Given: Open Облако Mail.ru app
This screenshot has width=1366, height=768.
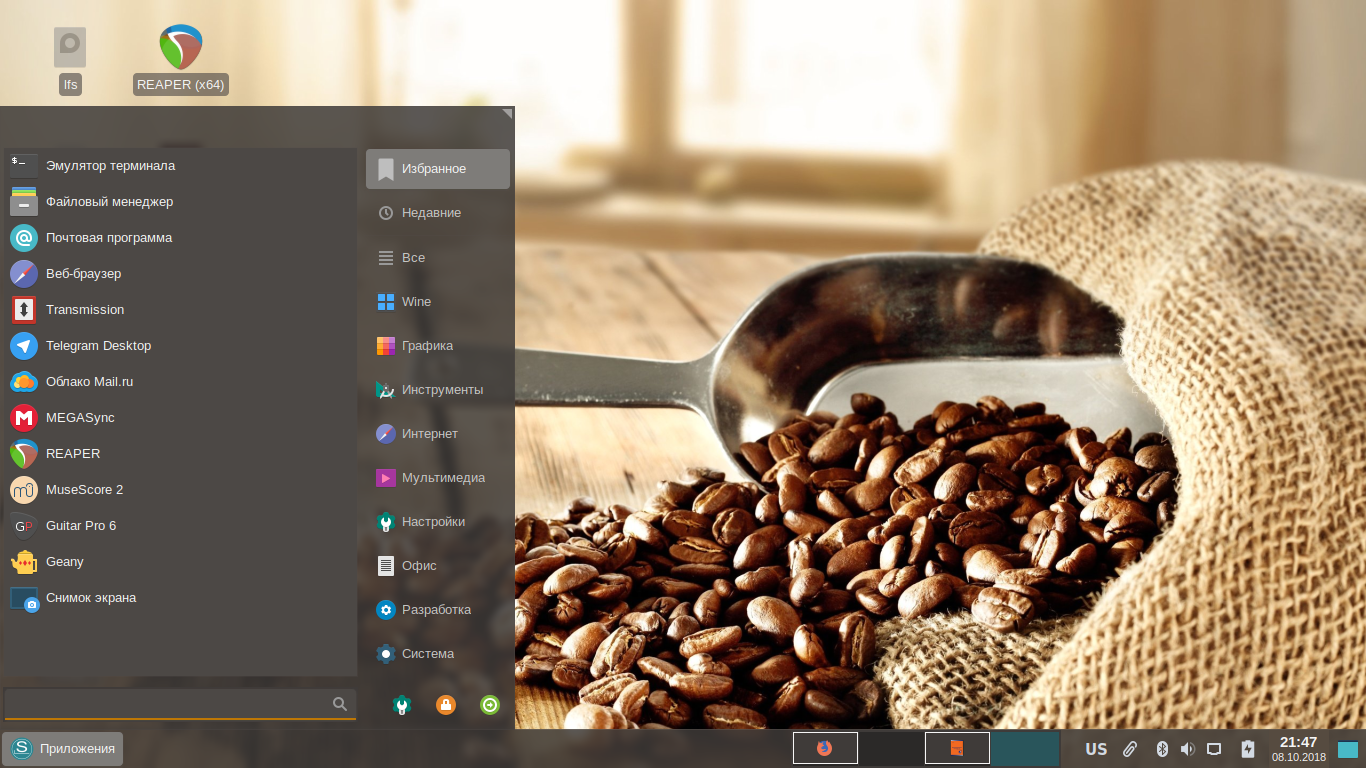Looking at the screenshot, I should (89, 382).
